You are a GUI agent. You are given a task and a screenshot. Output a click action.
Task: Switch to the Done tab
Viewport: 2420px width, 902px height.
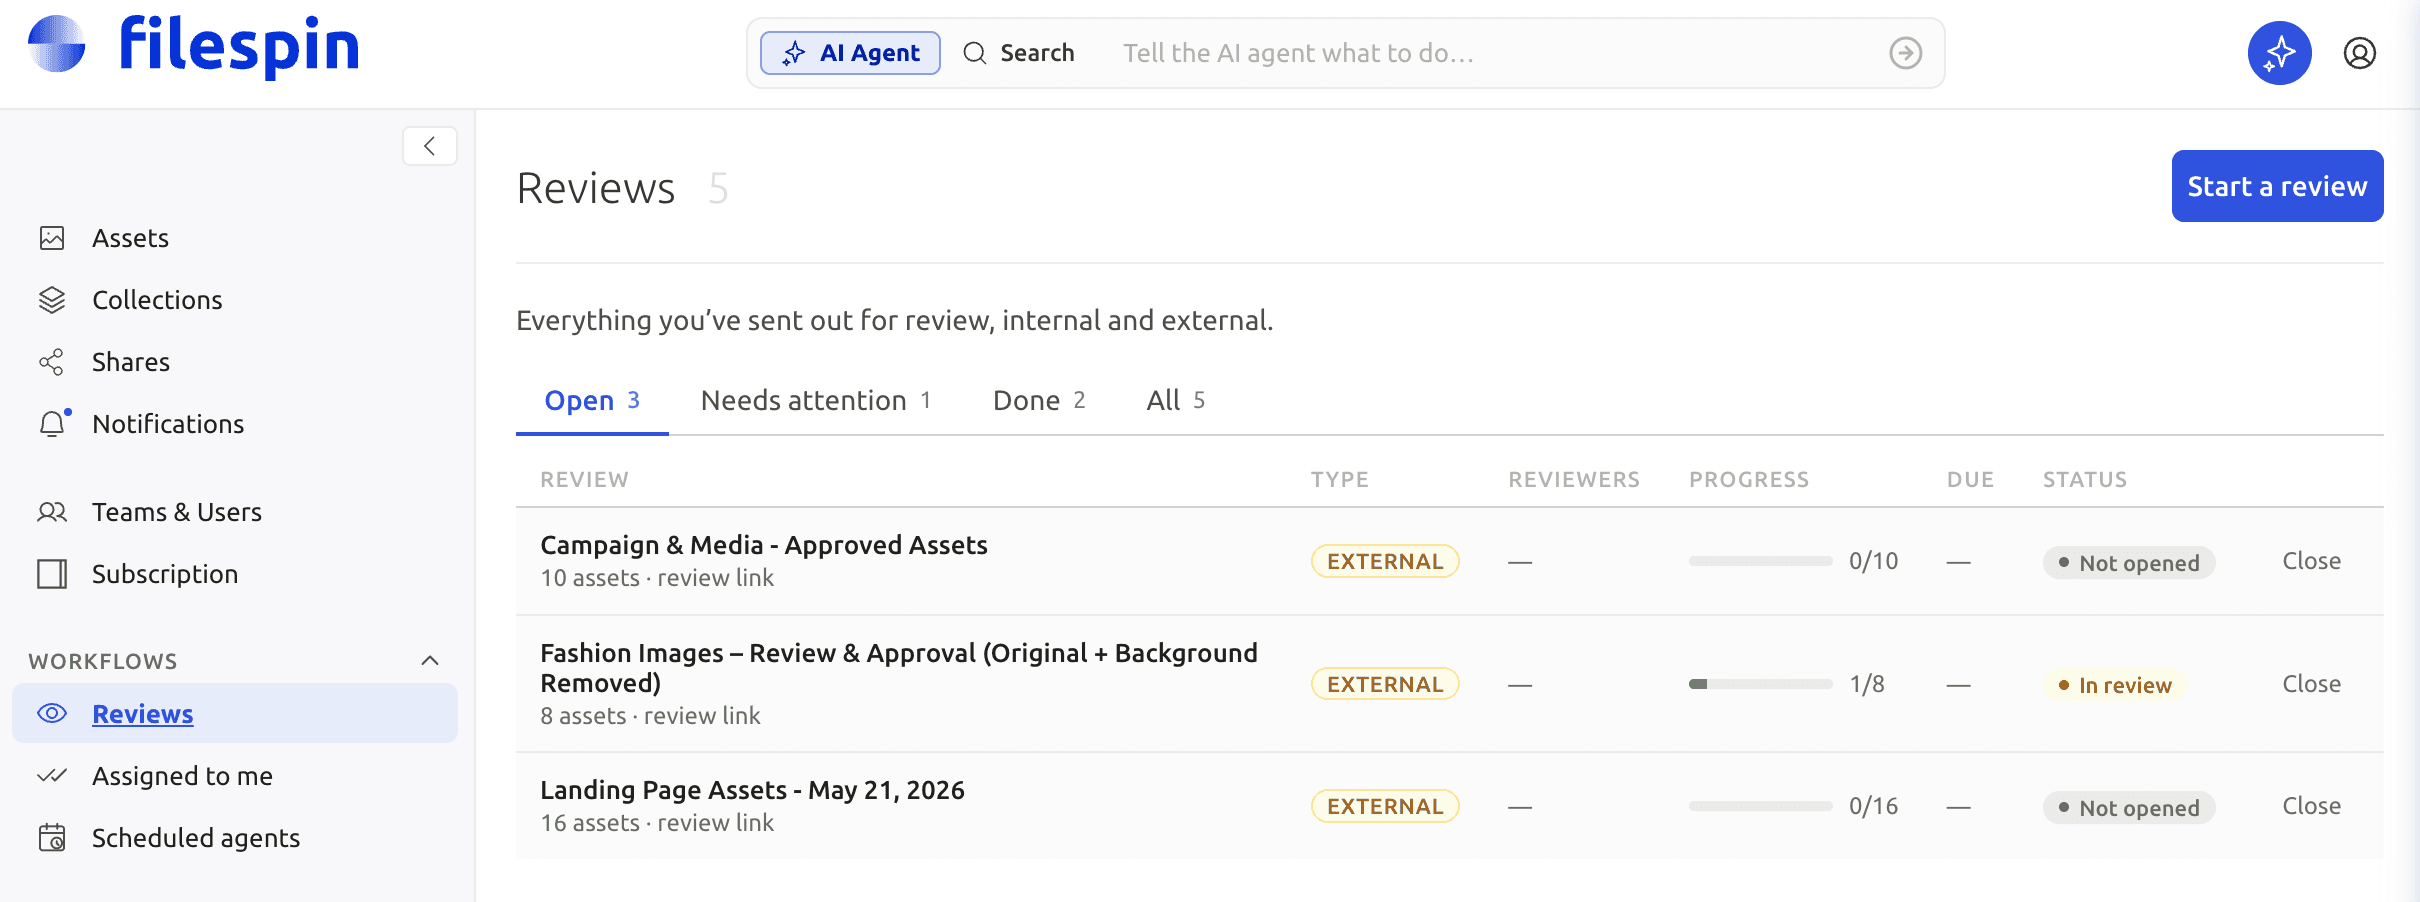point(1039,400)
